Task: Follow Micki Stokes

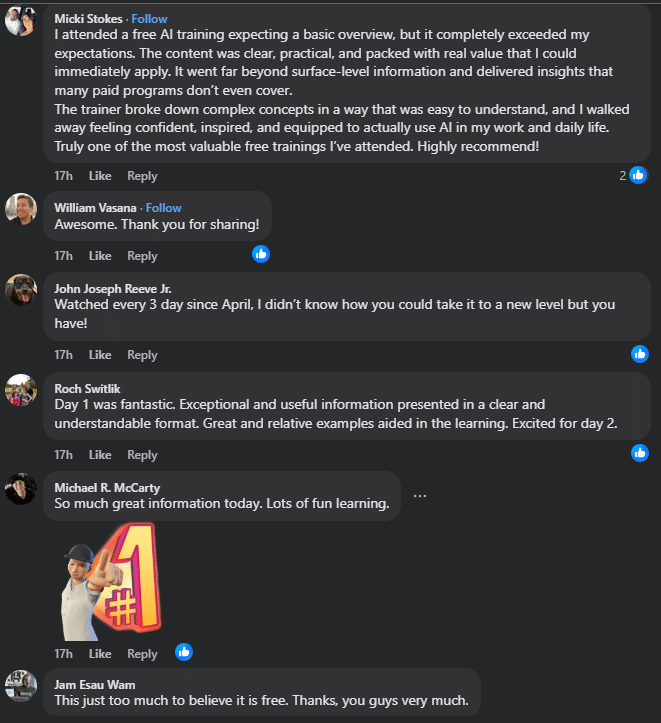Action: (x=150, y=18)
